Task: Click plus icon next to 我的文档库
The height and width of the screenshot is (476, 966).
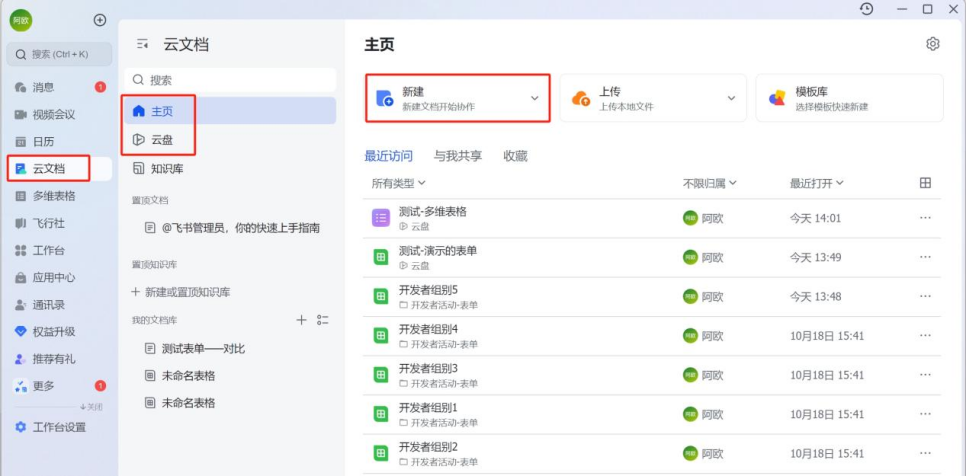Action: click(302, 320)
